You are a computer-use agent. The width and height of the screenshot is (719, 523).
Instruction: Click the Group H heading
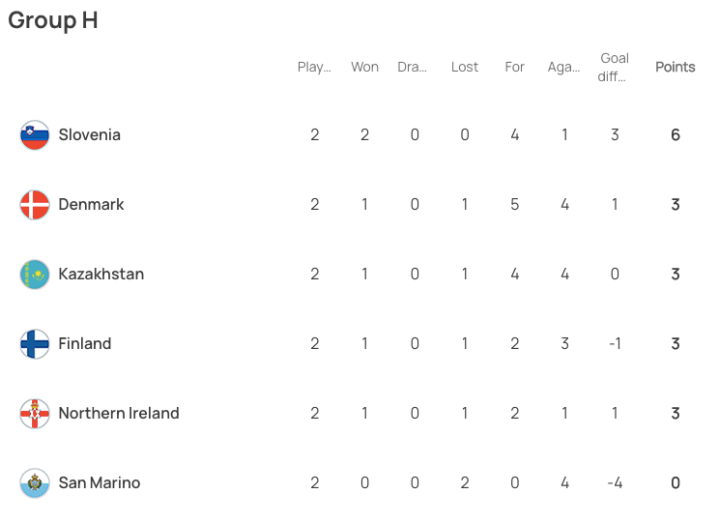coord(53,21)
